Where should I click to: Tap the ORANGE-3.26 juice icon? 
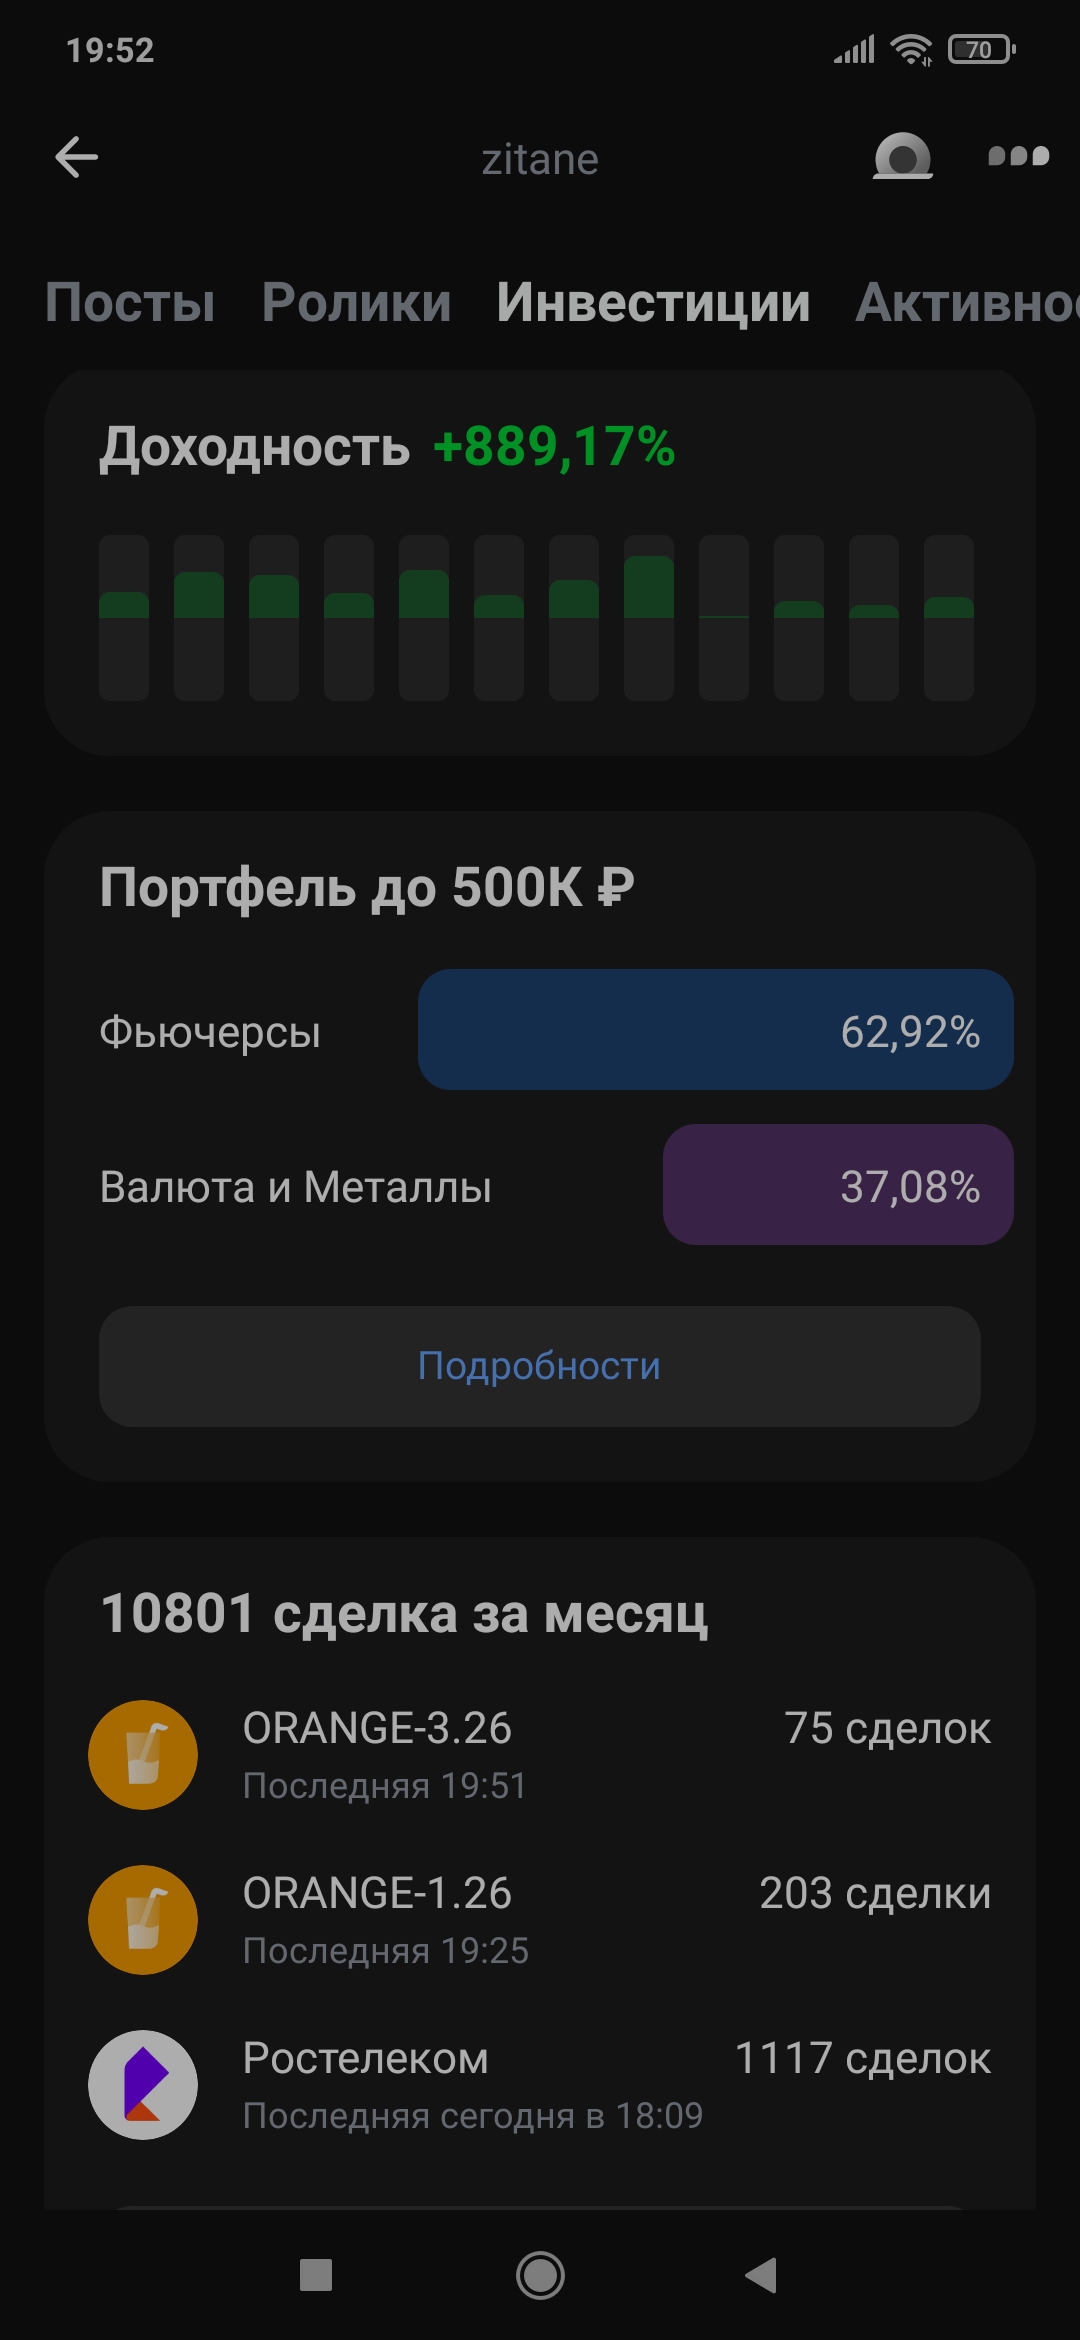(x=143, y=1755)
